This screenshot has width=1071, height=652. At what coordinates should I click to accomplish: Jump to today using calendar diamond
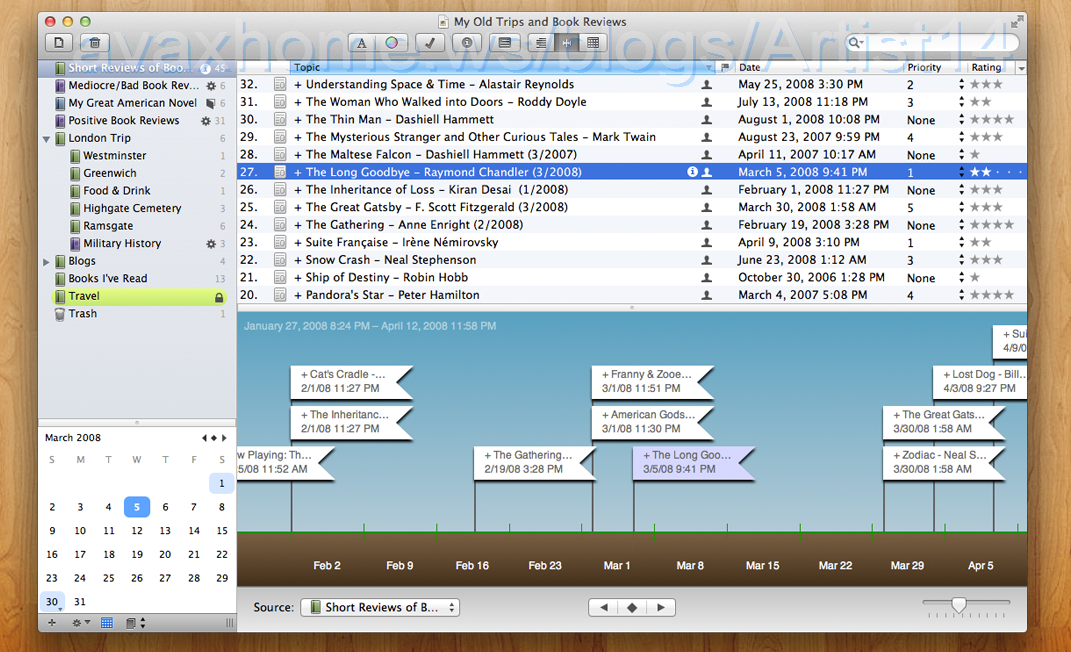[x=214, y=438]
